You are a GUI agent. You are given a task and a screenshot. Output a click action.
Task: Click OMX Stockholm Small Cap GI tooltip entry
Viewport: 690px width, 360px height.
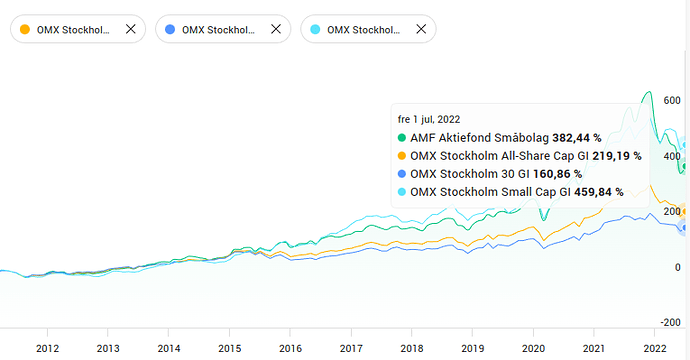coord(510,192)
